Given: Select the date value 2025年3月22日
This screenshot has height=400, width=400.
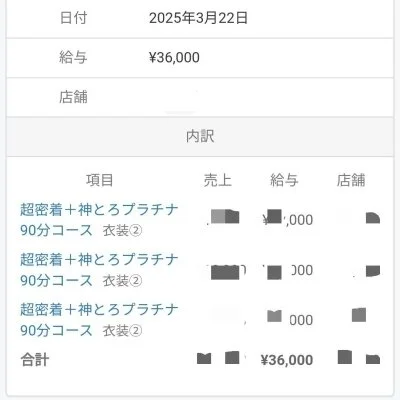Looking at the screenshot, I should click(x=198, y=18).
